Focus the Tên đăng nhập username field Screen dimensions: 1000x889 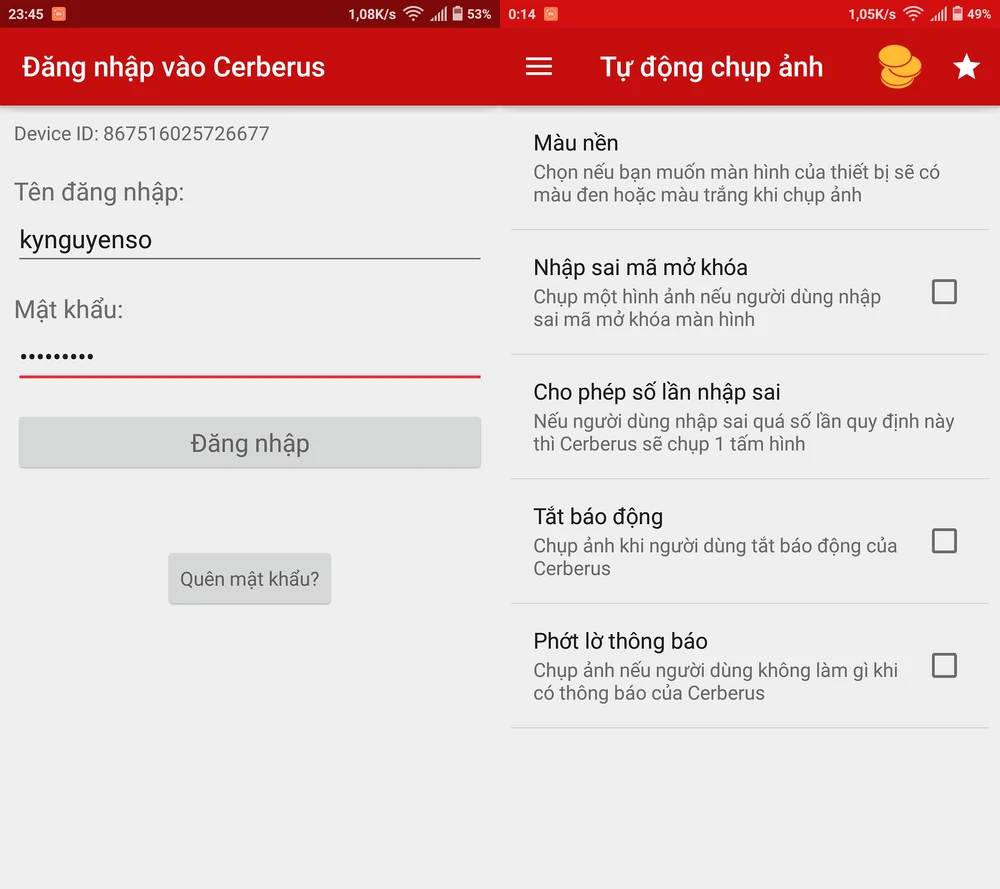249,240
